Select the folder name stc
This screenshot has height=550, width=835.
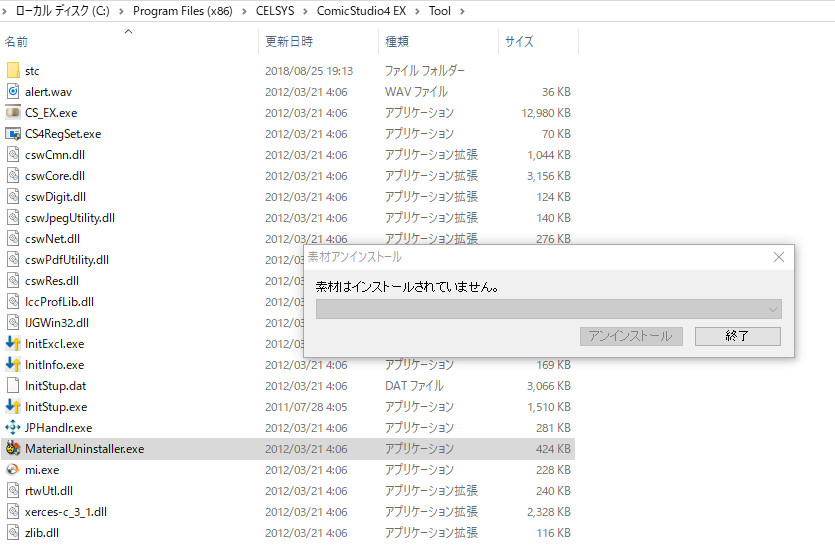pos(32,71)
